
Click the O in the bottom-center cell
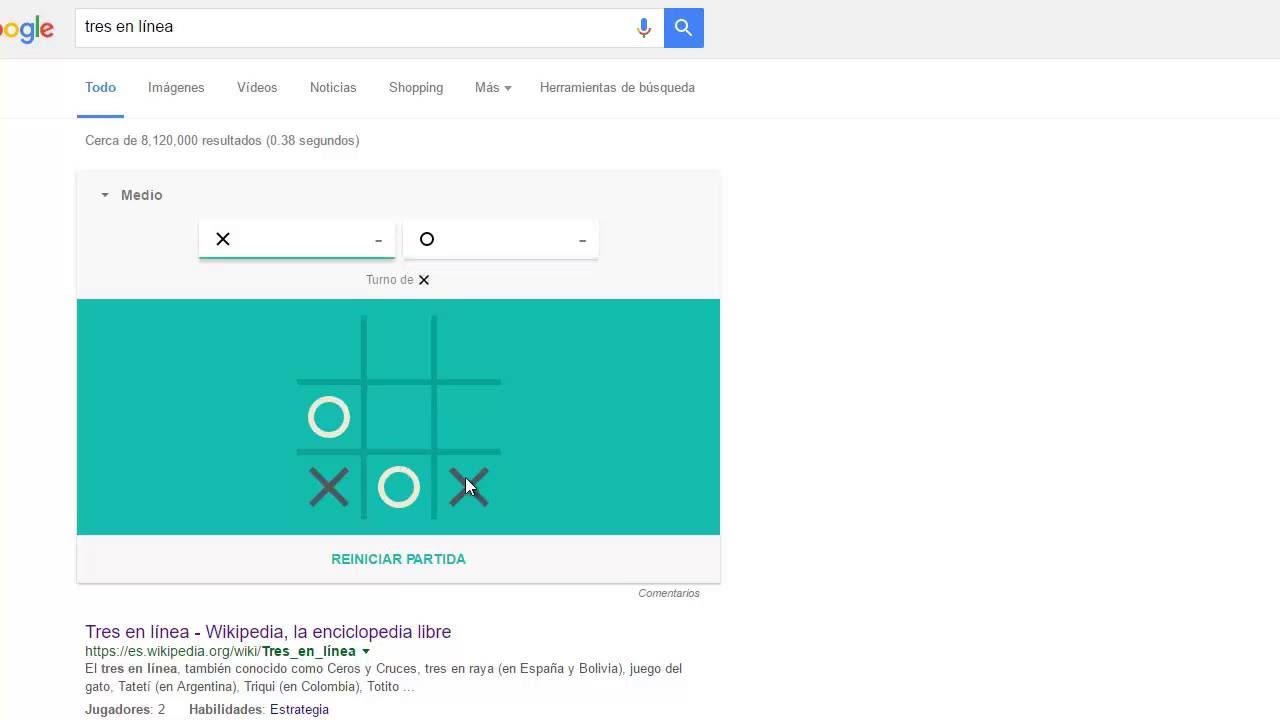[x=399, y=487]
